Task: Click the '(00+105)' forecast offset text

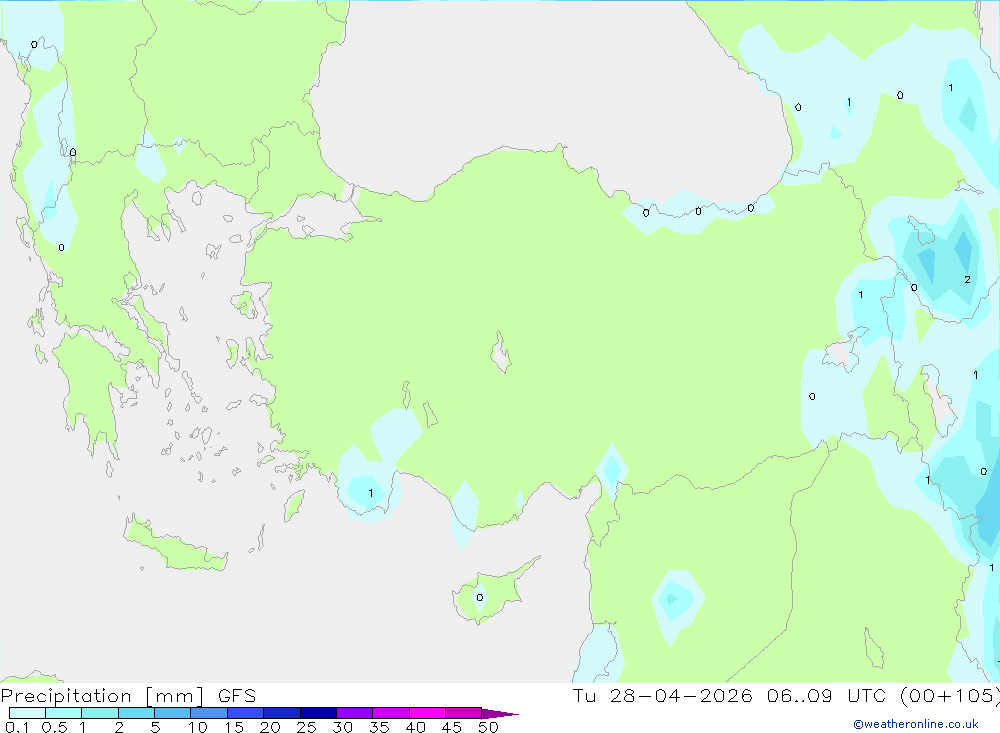Action: coord(952,696)
